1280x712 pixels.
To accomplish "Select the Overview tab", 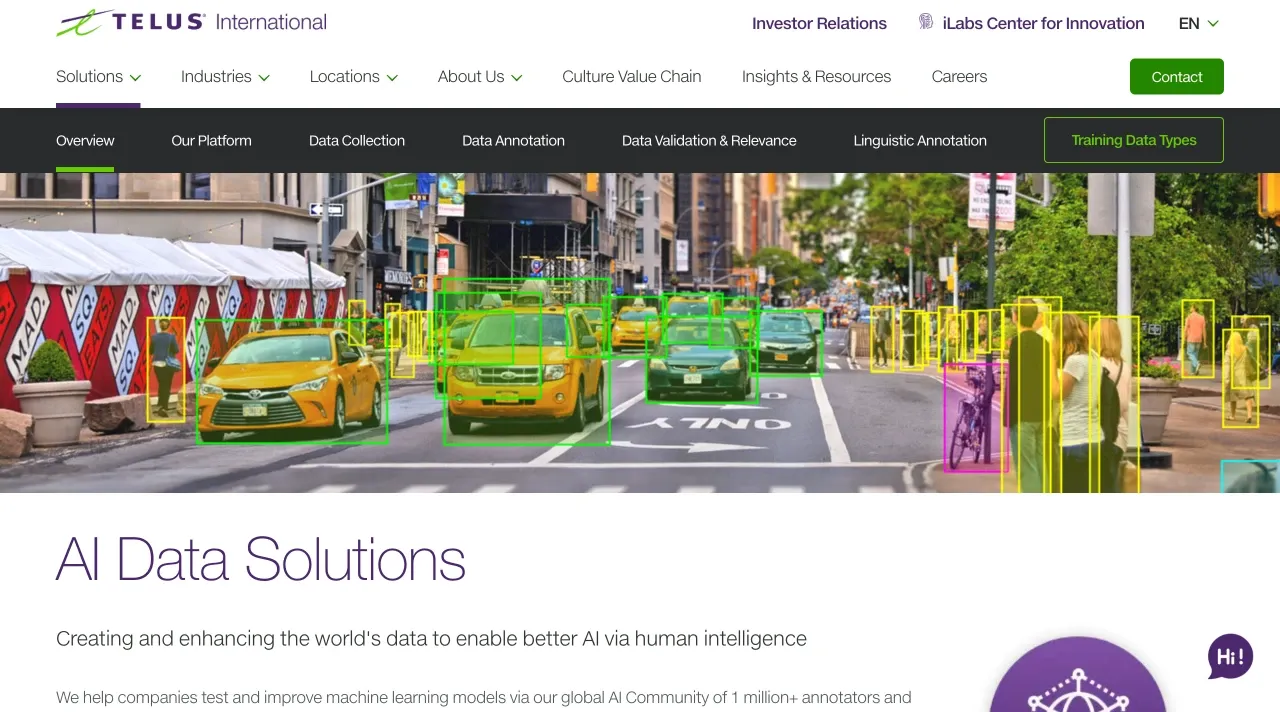I will 85,141.
